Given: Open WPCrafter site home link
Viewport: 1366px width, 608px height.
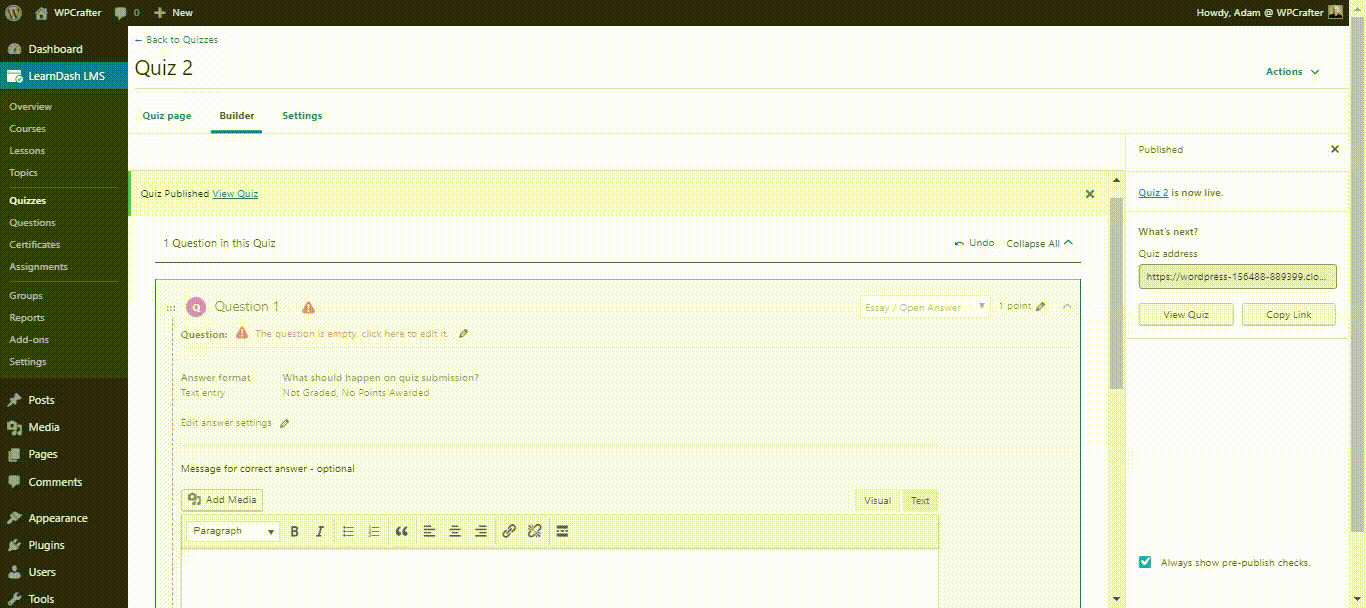Looking at the screenshot, I should tap(68, 13).
